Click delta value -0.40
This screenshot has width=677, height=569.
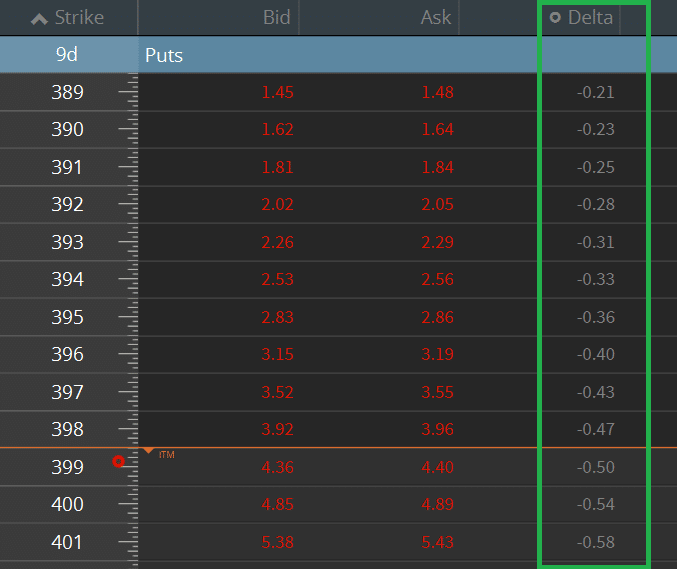point(595,354)
